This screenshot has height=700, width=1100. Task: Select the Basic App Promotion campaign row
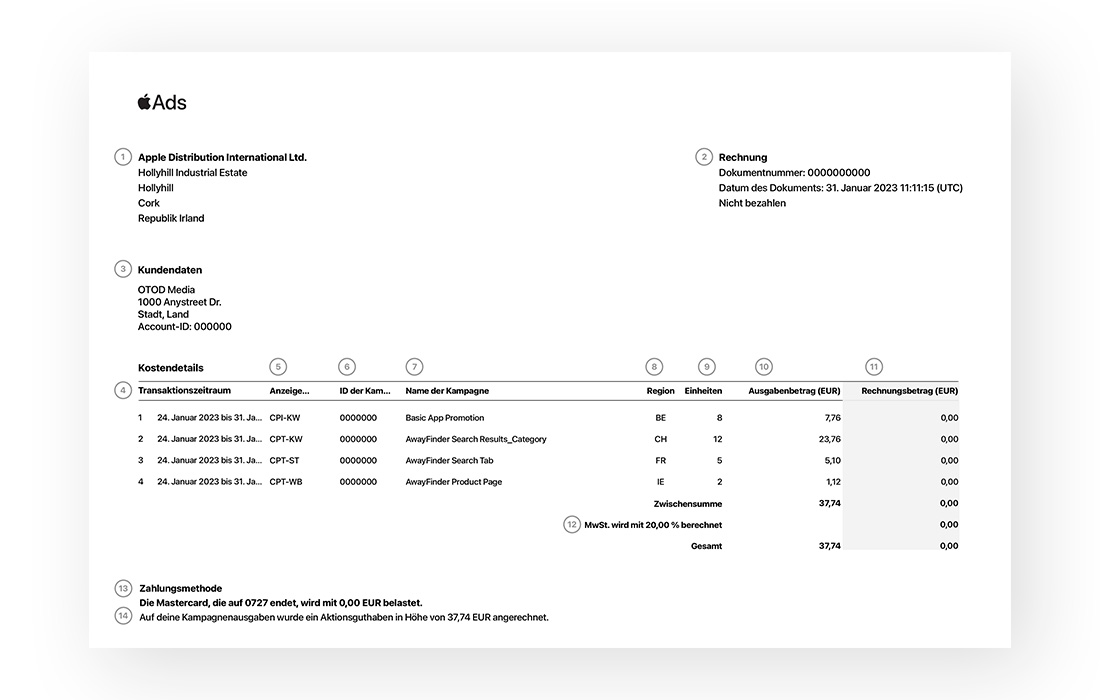point(444,418)
